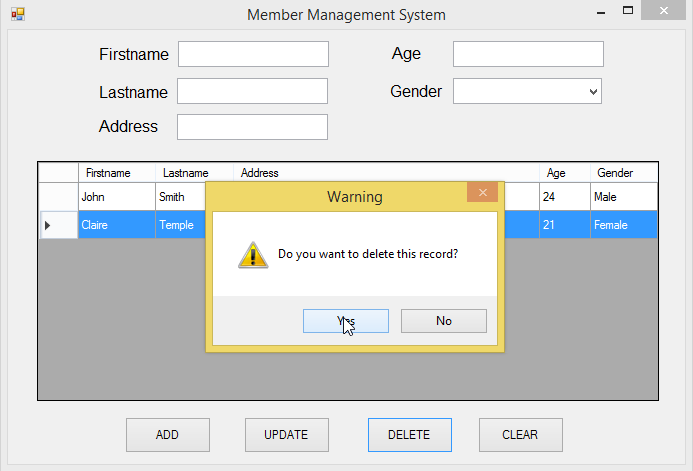Click the UPDATE button
Viewport: 693px width, 471px height.
click(286, 435)
